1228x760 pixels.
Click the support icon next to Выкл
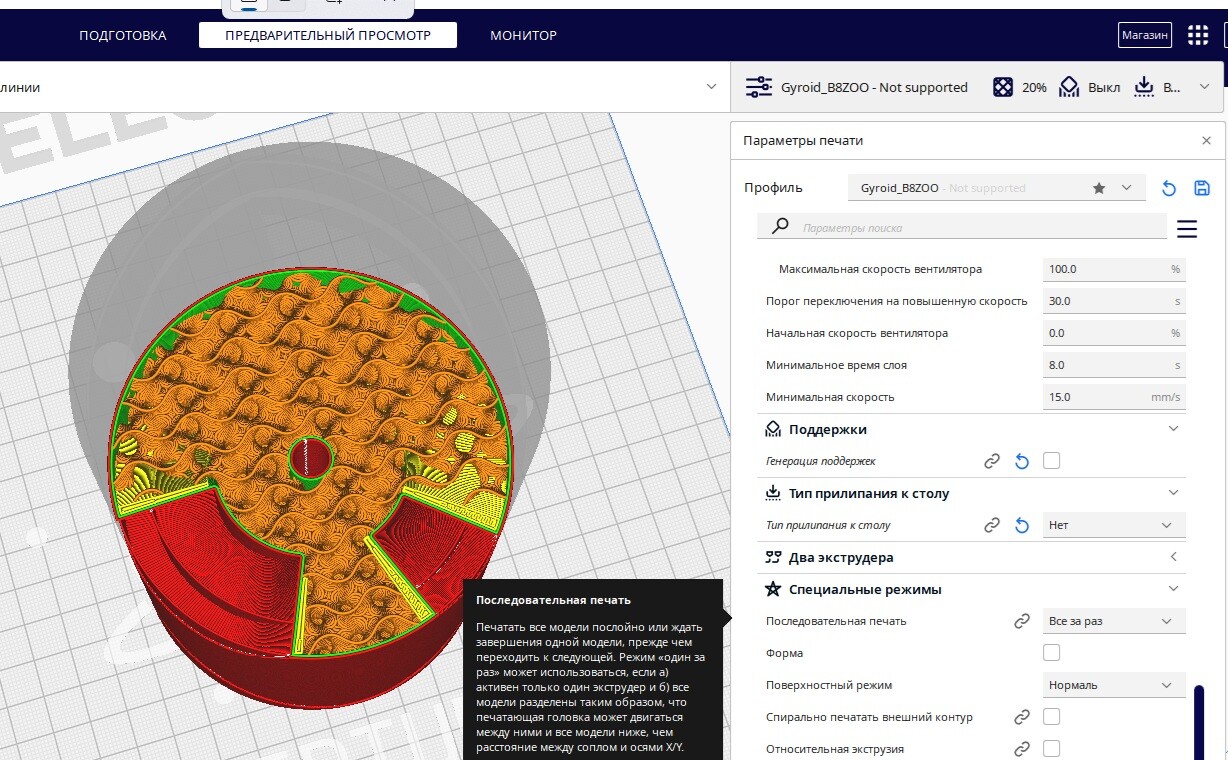pyautogui.click(x=1069, y=87)
